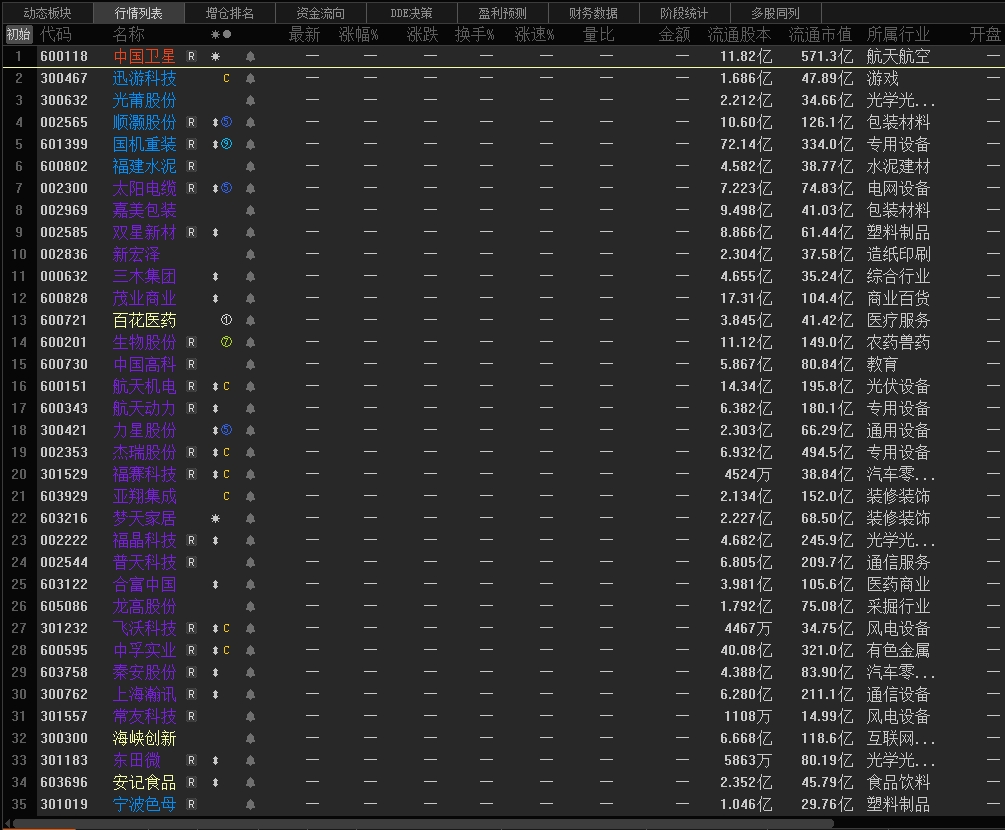Click the up-down arrow icon for 合富中国
The image size is (1005, 830).
215,584
